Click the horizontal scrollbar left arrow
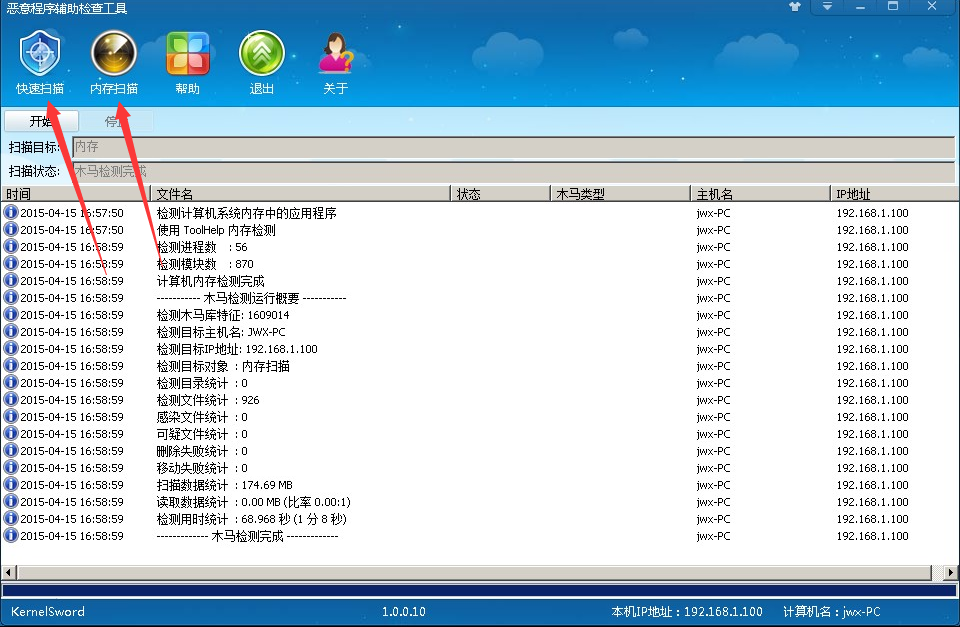Viewport: 960px width, 627px height. [x=9, y=573]
